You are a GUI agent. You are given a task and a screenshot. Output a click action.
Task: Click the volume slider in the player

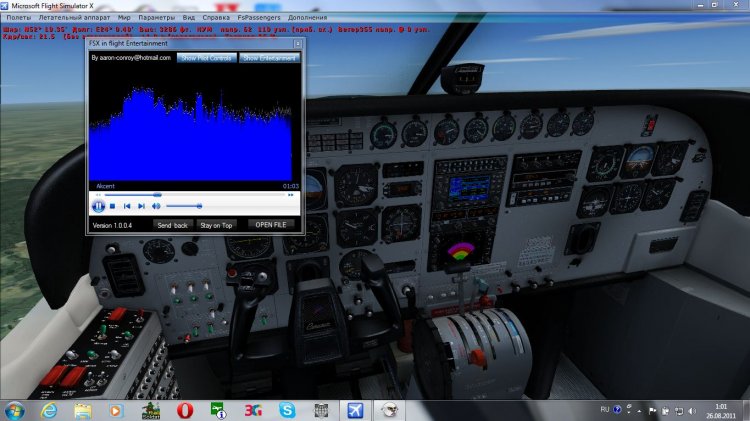(x=184, y=206)
